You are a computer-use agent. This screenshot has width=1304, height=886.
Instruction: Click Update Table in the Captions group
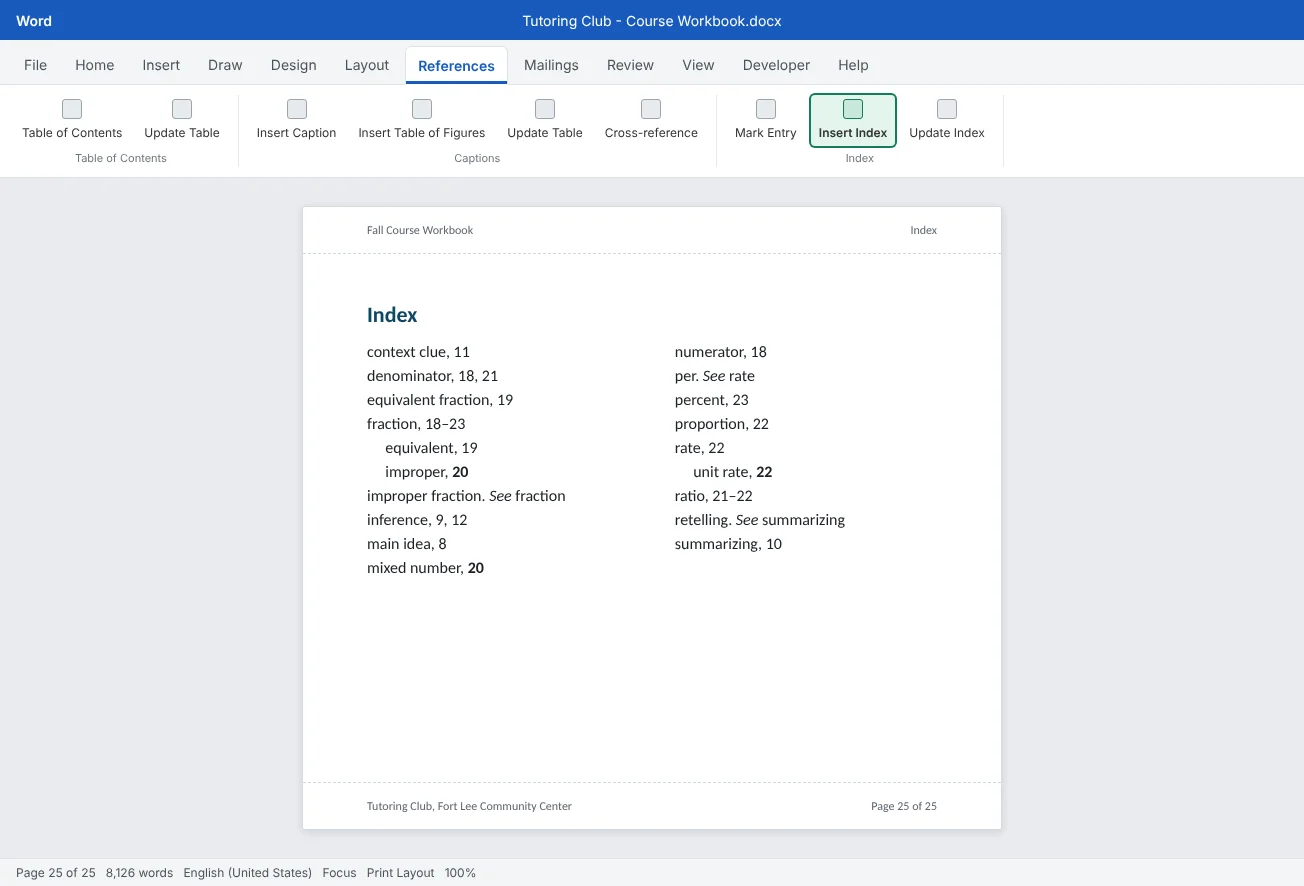545,120
